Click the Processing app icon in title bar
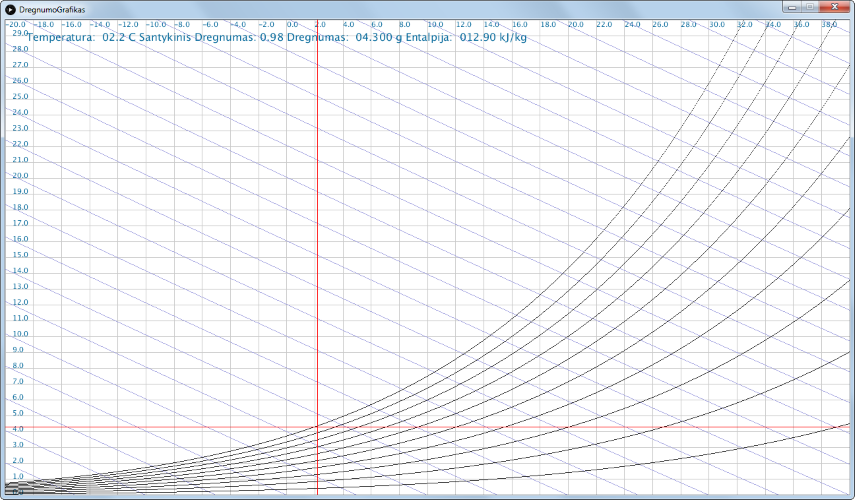Screen dimensions: 855x500 coord(10,9)
